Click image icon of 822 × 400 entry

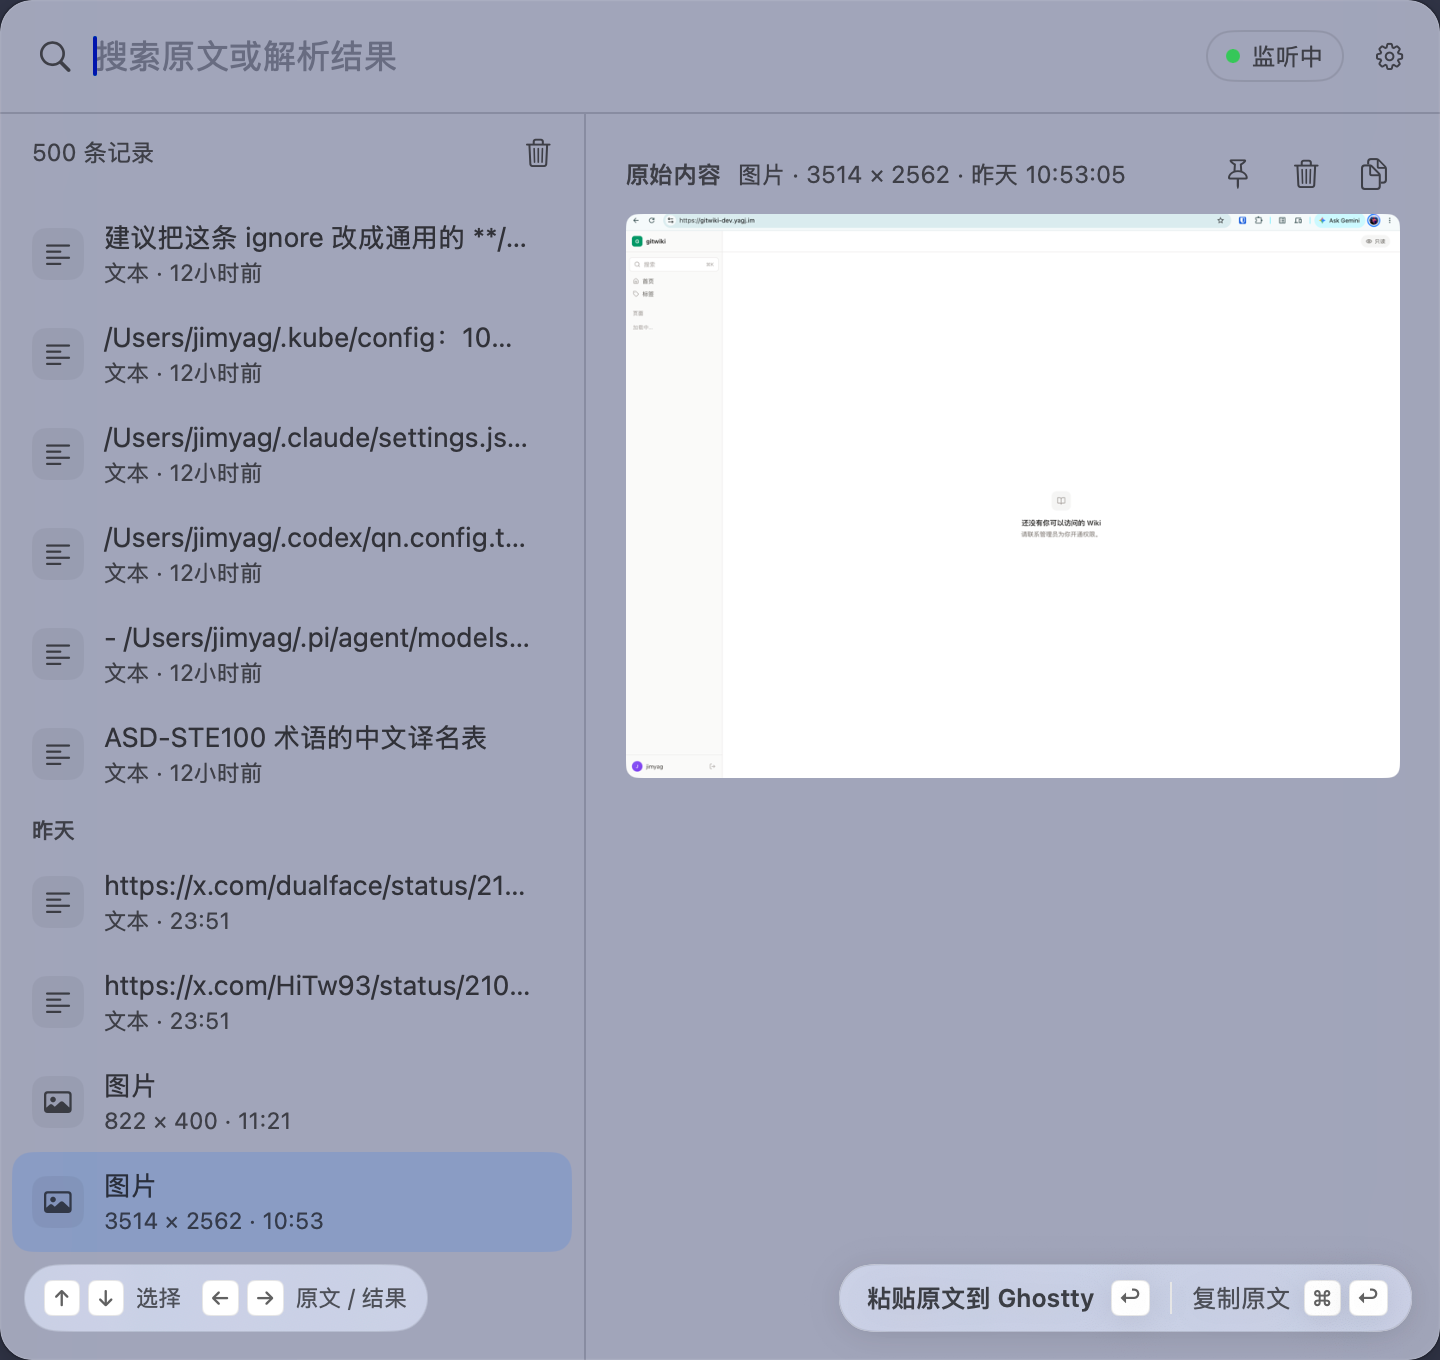pos(58,1102)
